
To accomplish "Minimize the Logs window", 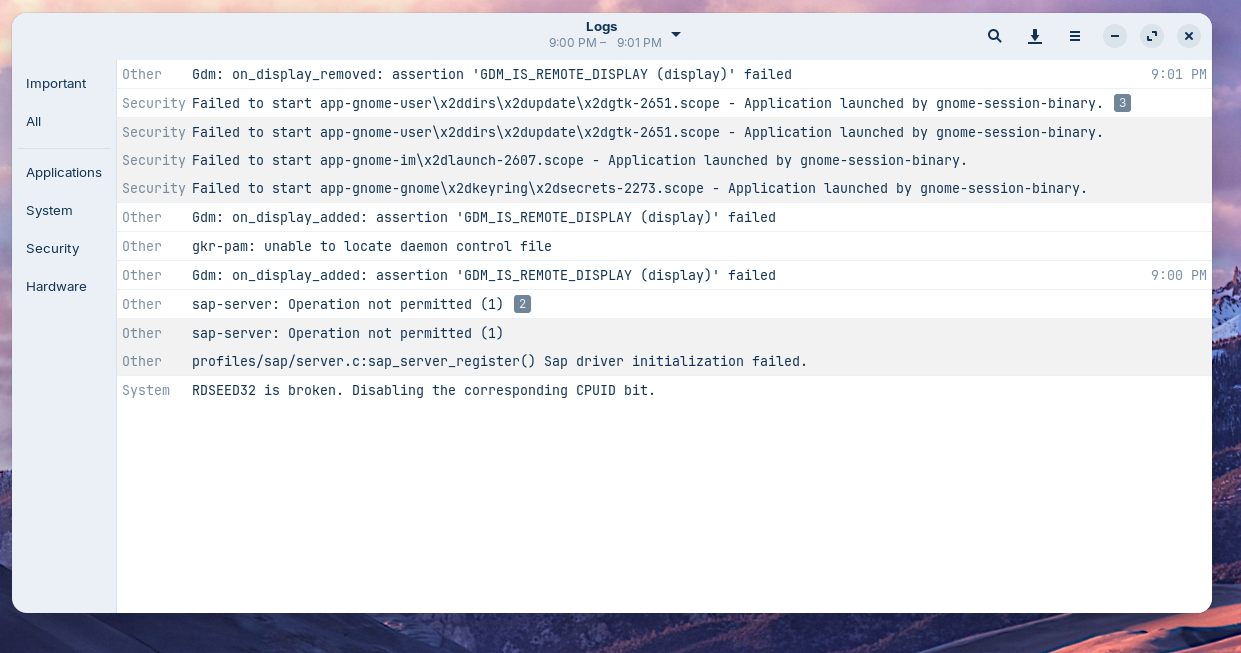I will tap(1115, 36).
